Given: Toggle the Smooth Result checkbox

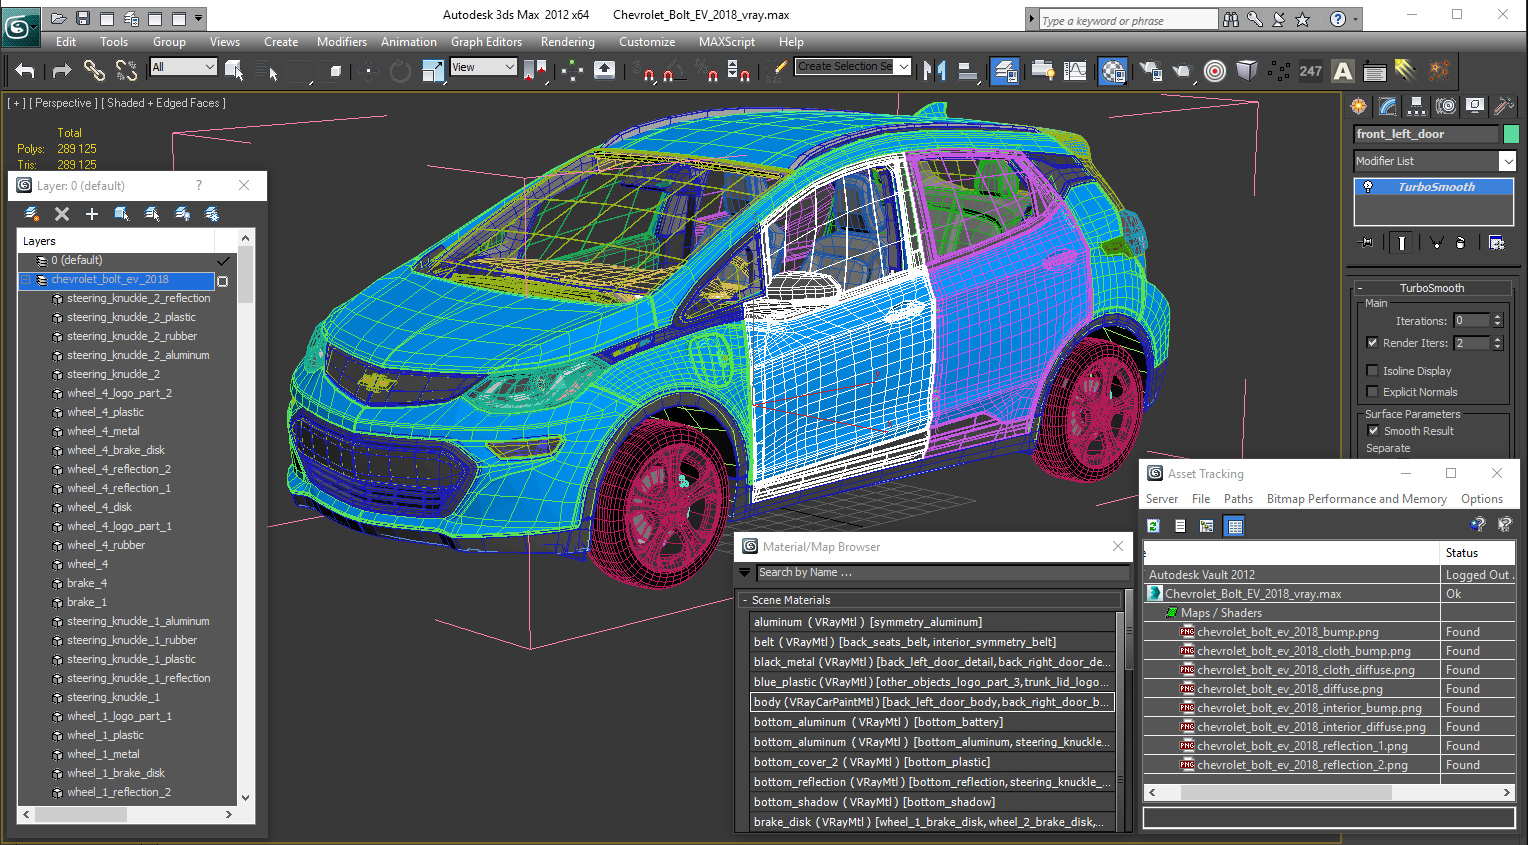Looking at the screenshot, I should pyautogui.click(x=1373, y=430).
